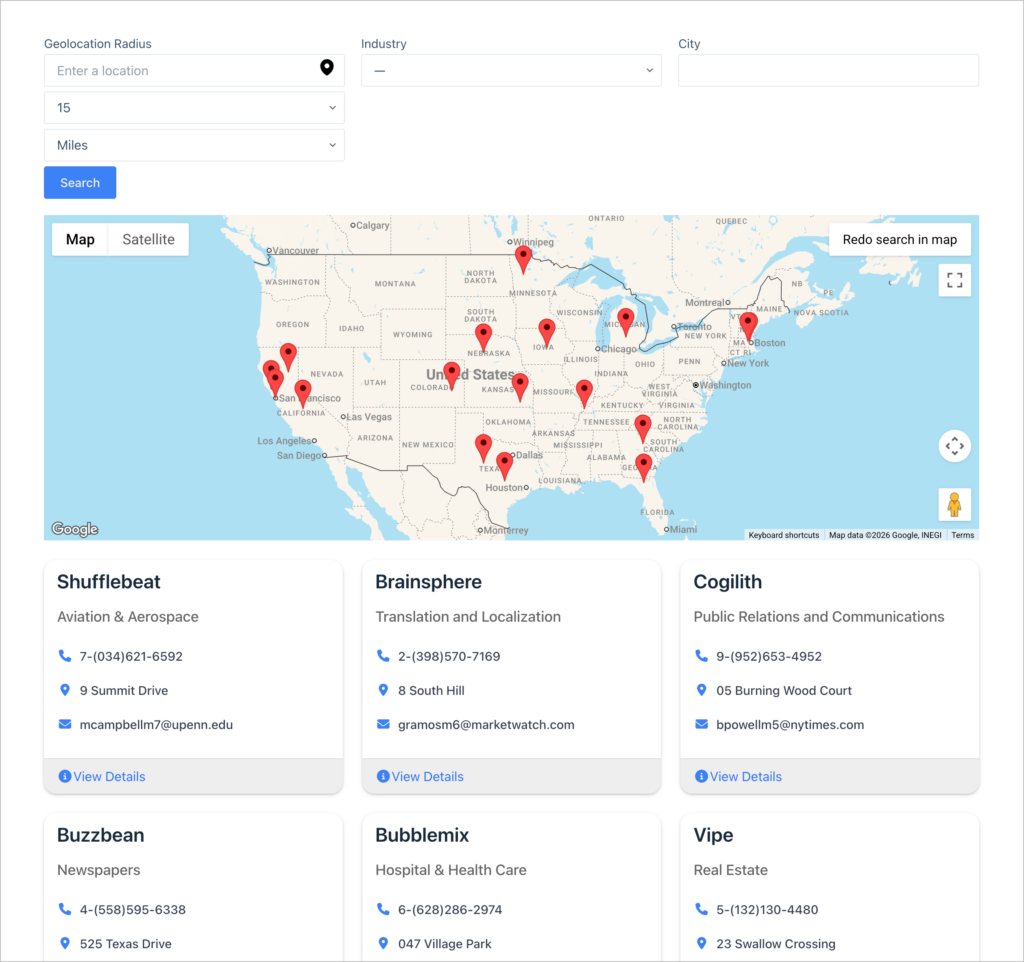Screen dimensions: 1024x962
Task: Select the Map tab on the map
Action: tap(79, 239)
